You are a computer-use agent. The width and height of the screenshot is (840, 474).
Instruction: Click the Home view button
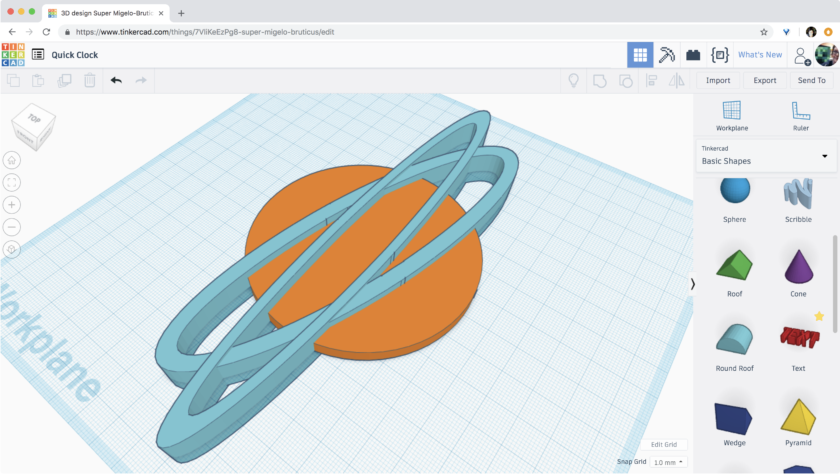pos(12,160)
